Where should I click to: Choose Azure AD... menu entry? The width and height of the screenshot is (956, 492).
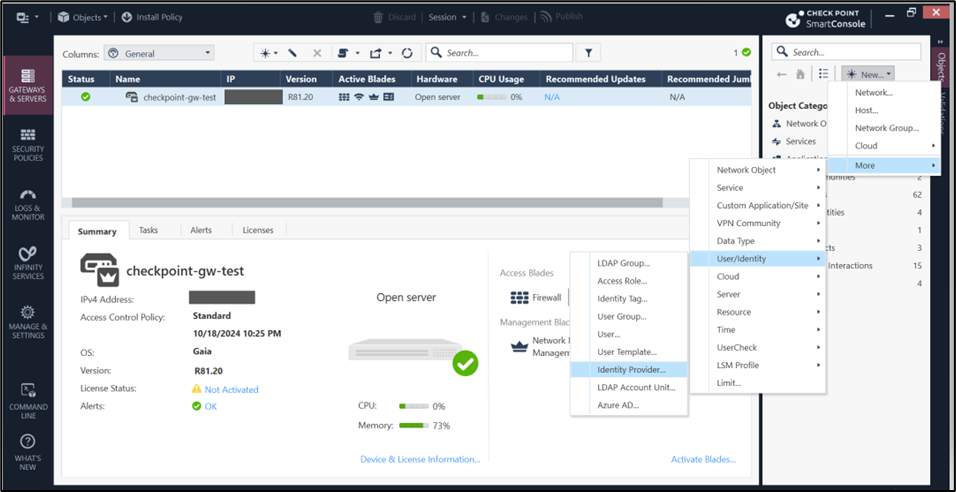click(x=618, y=405)
